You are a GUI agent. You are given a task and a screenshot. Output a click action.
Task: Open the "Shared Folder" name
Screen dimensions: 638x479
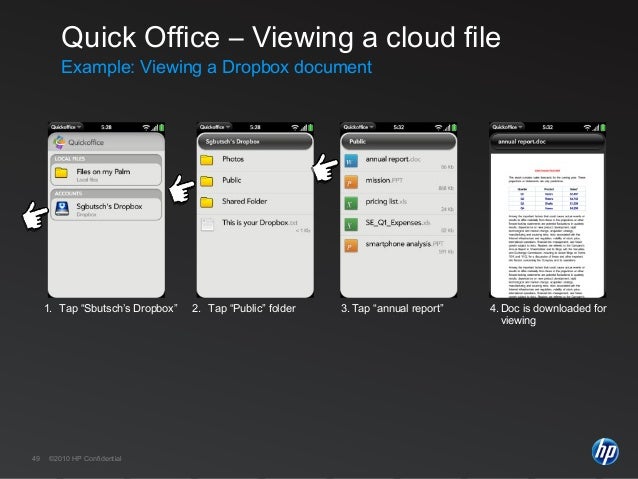245,201
